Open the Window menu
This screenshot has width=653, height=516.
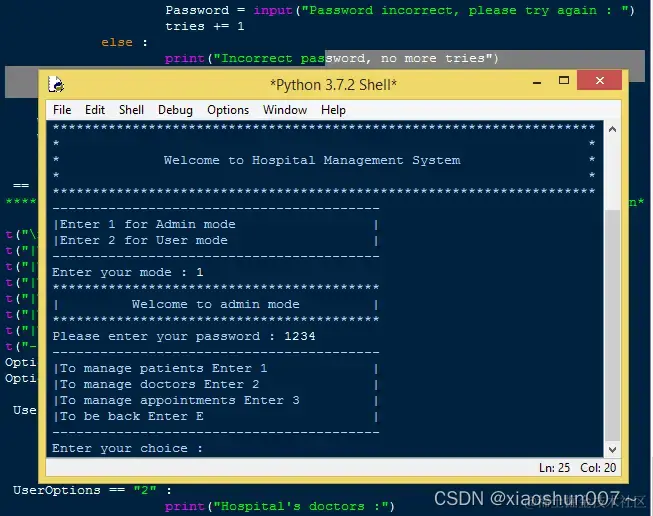pos(285,110)
